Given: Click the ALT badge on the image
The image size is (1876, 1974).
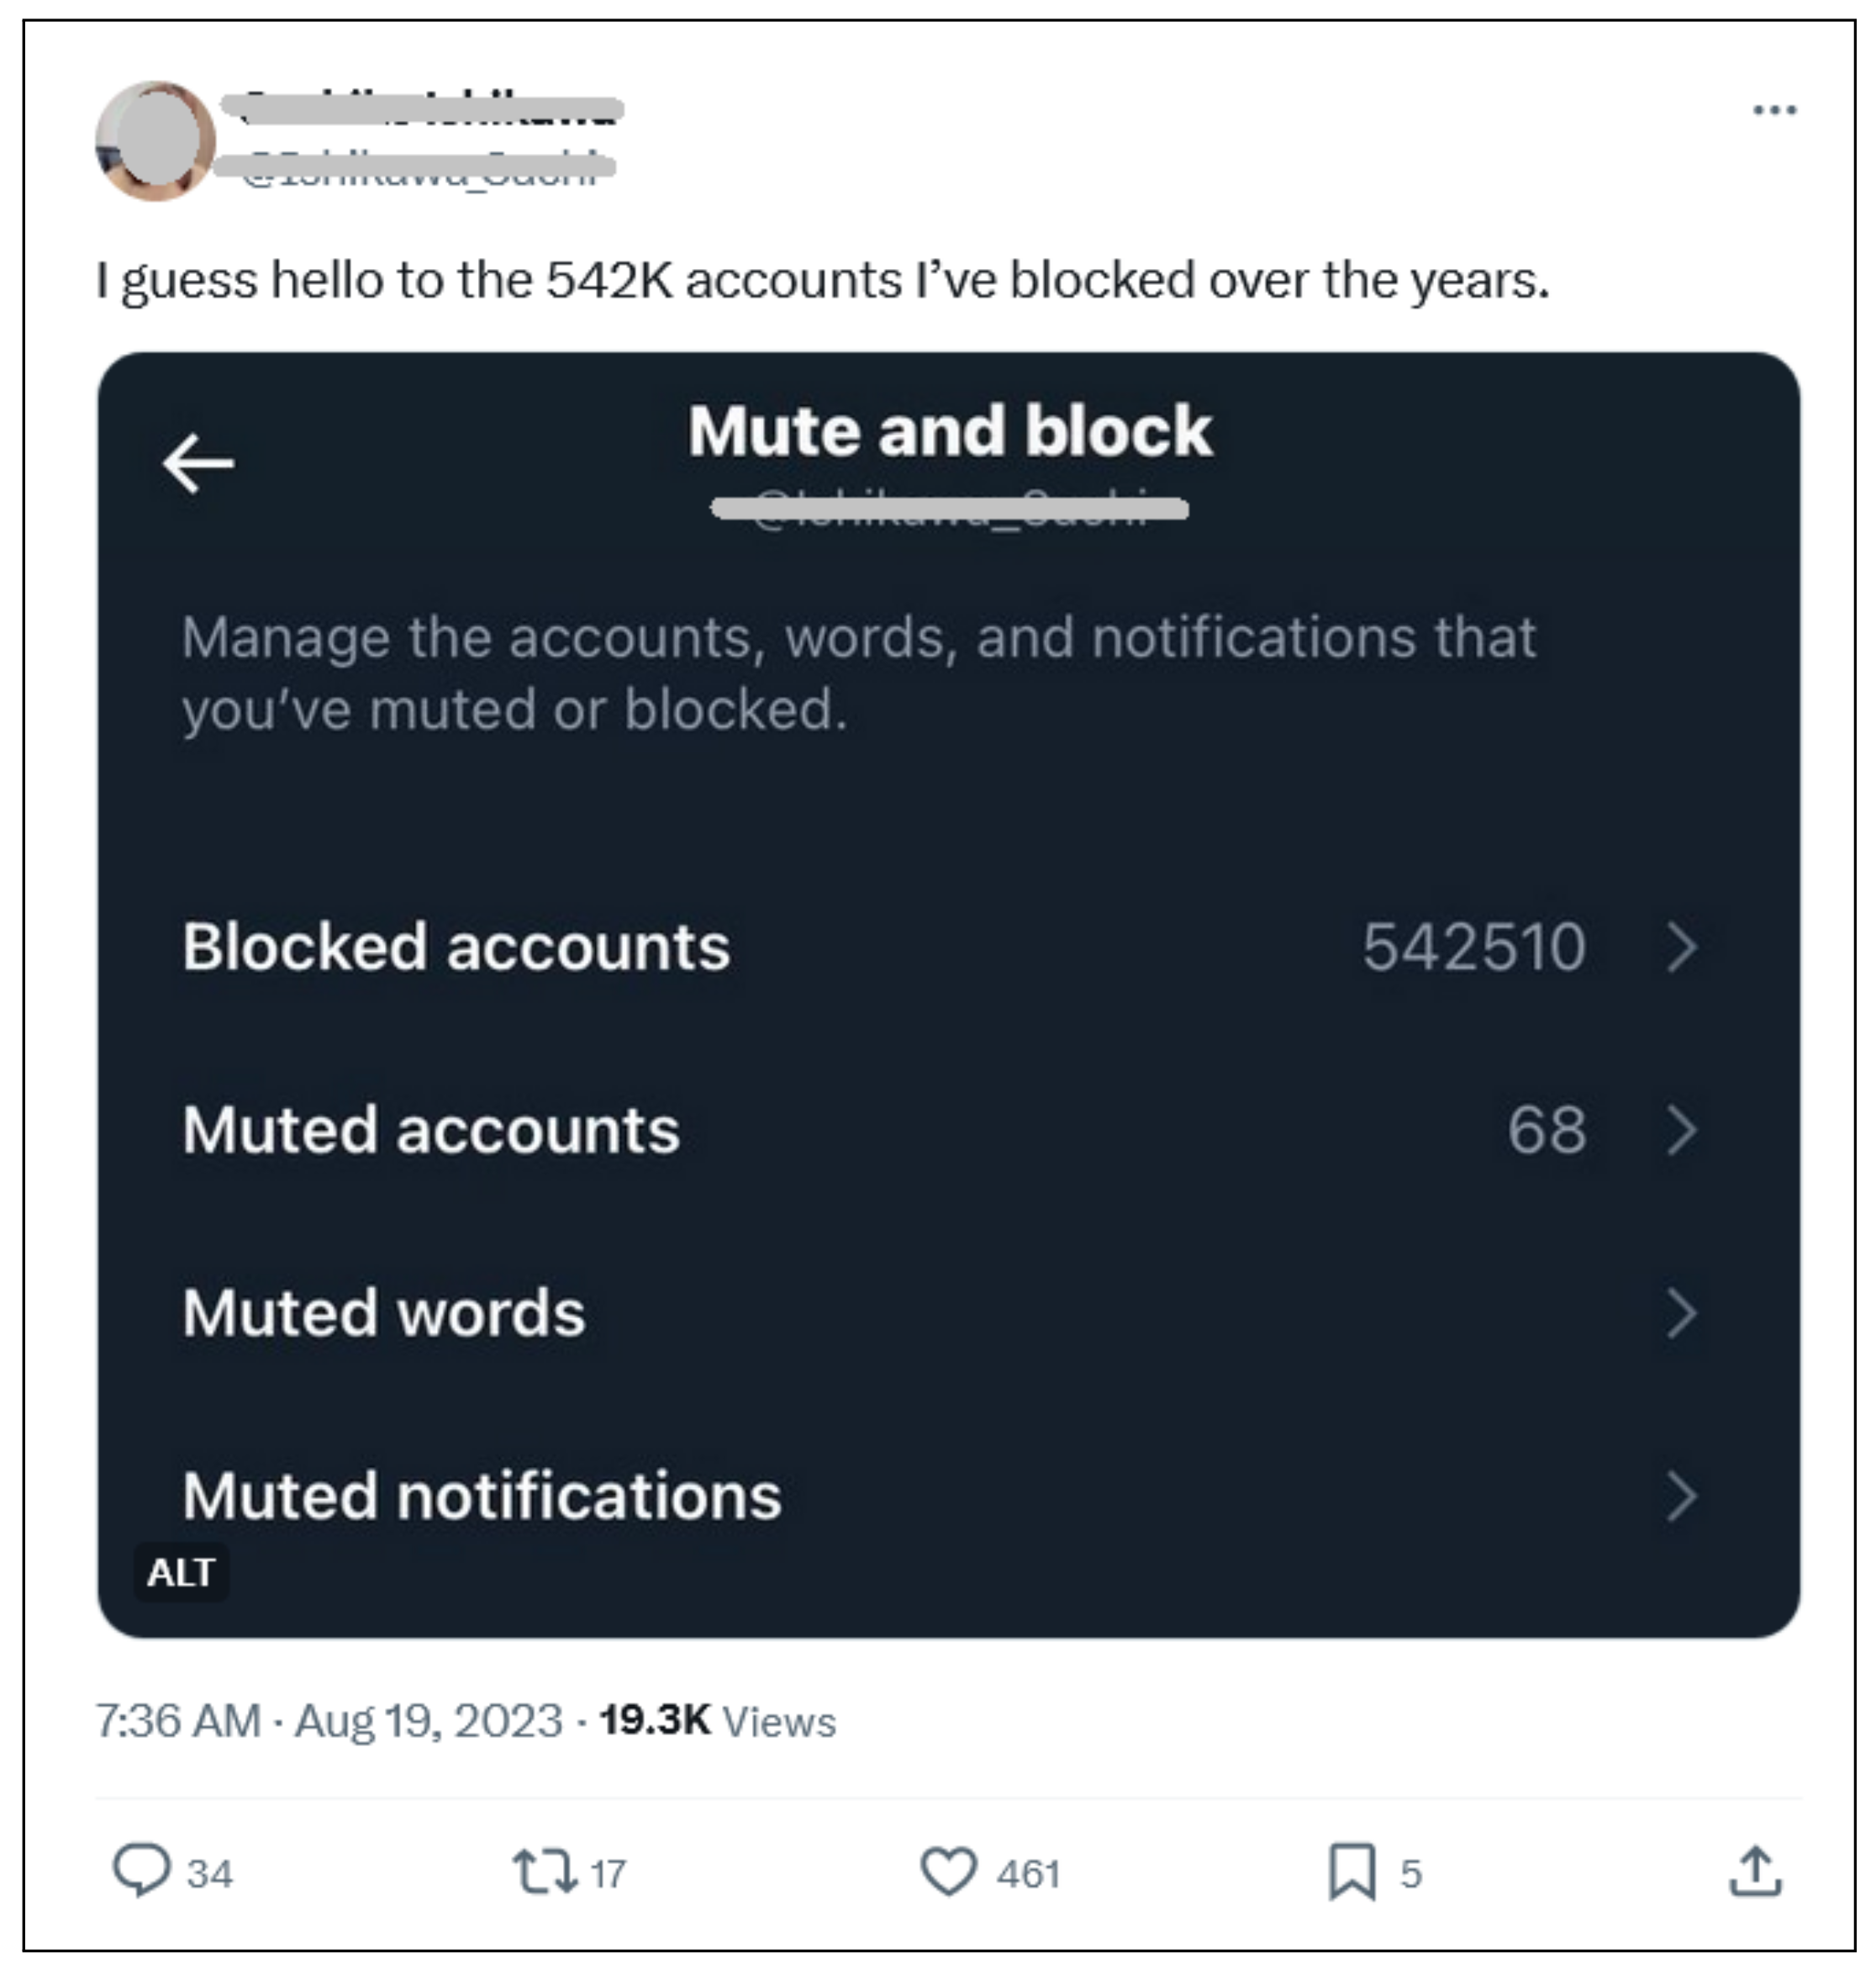Looking at the screenshot, I should (x=181, y=1573).
